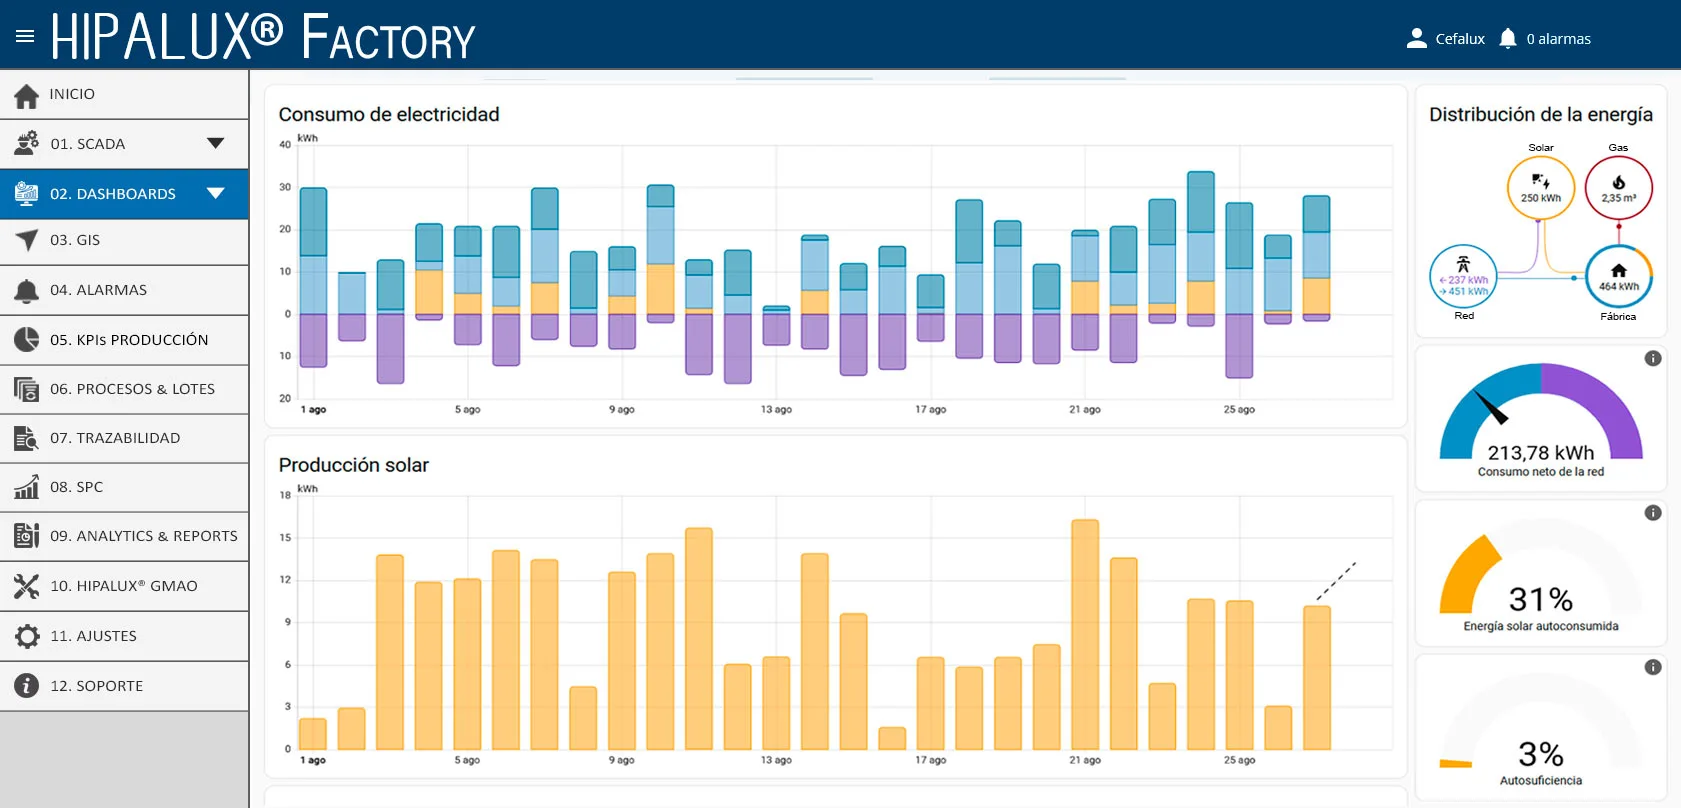Screen dimensions: 1681x808
Task: Click the Cefalux user profile icon
Action: tap(1416, 38)
